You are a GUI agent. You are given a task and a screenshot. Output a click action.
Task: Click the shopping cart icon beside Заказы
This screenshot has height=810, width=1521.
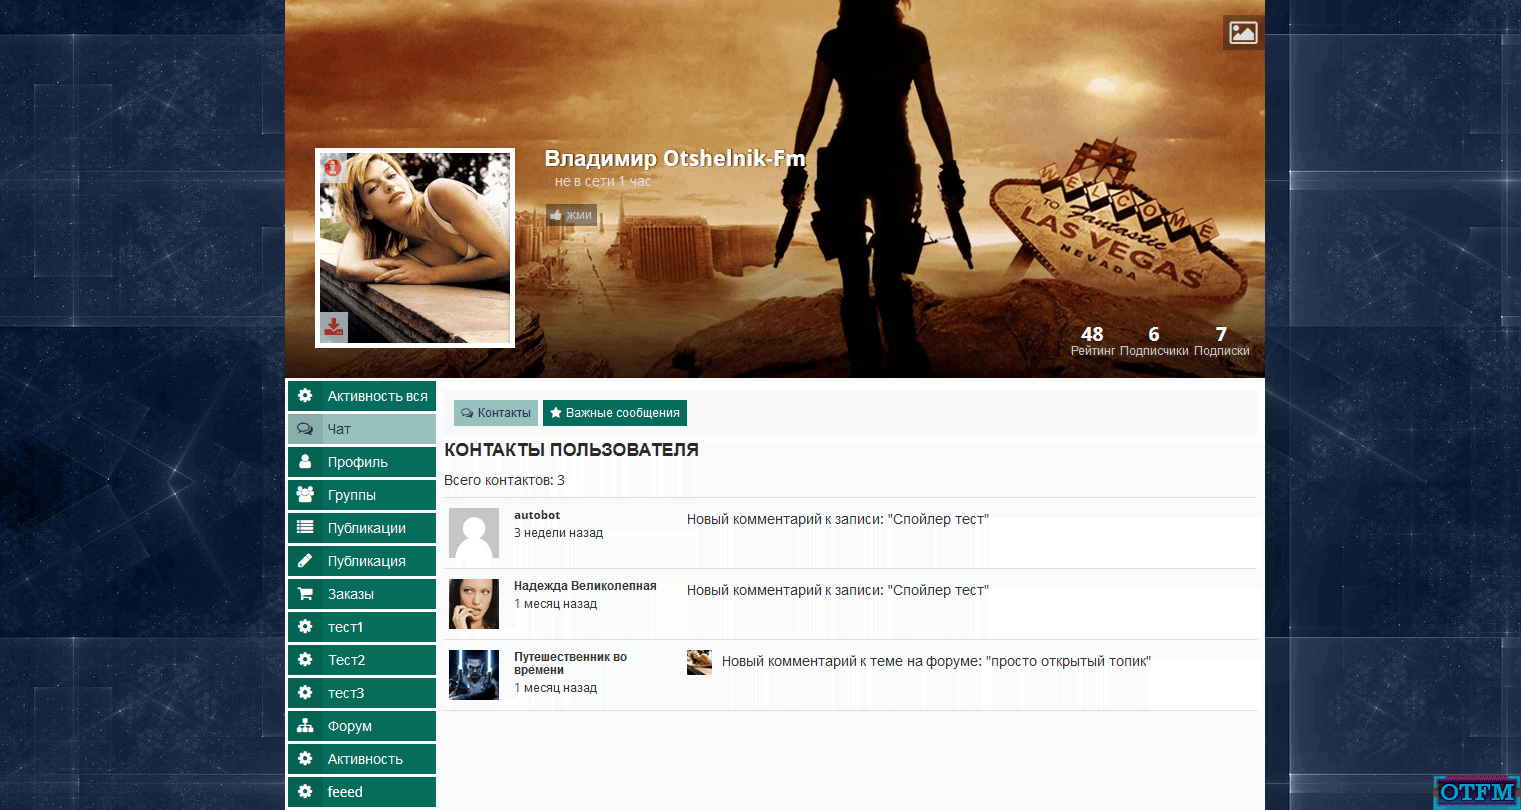(x=305, y=594)
